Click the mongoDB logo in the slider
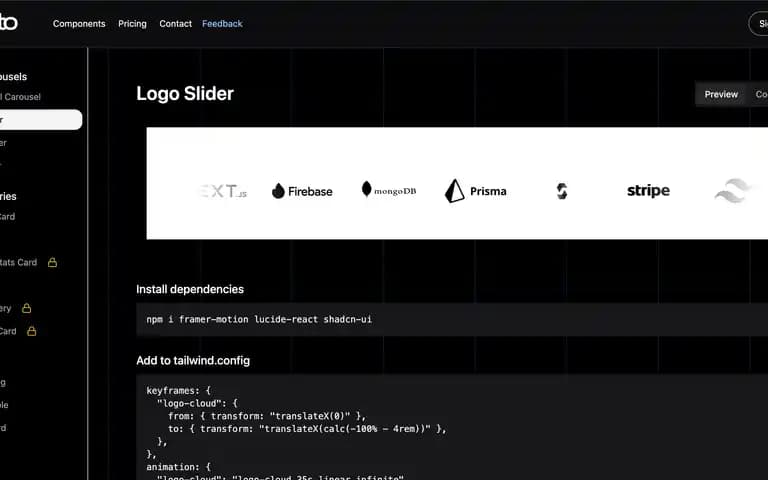The image size is (768, 480). [x=389, y=191]
